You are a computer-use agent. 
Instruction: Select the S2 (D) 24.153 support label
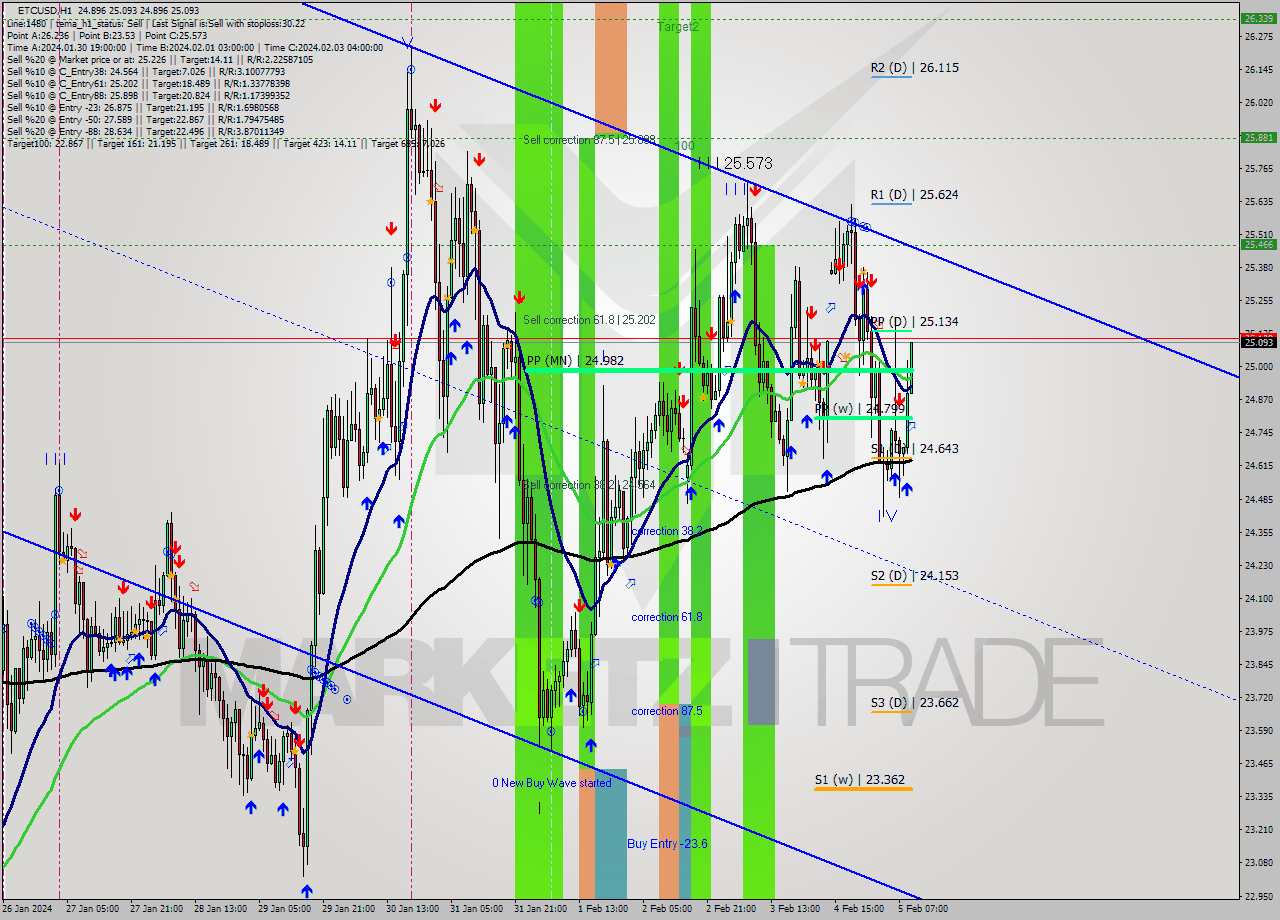coord(914,576)
